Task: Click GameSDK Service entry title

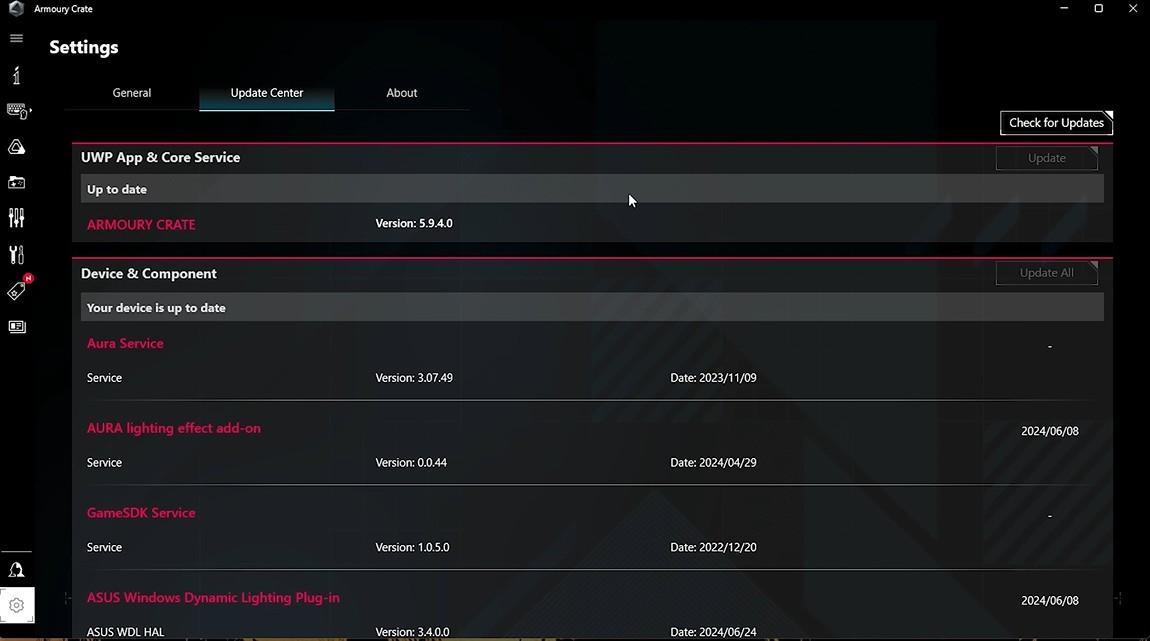Action: 141,513
